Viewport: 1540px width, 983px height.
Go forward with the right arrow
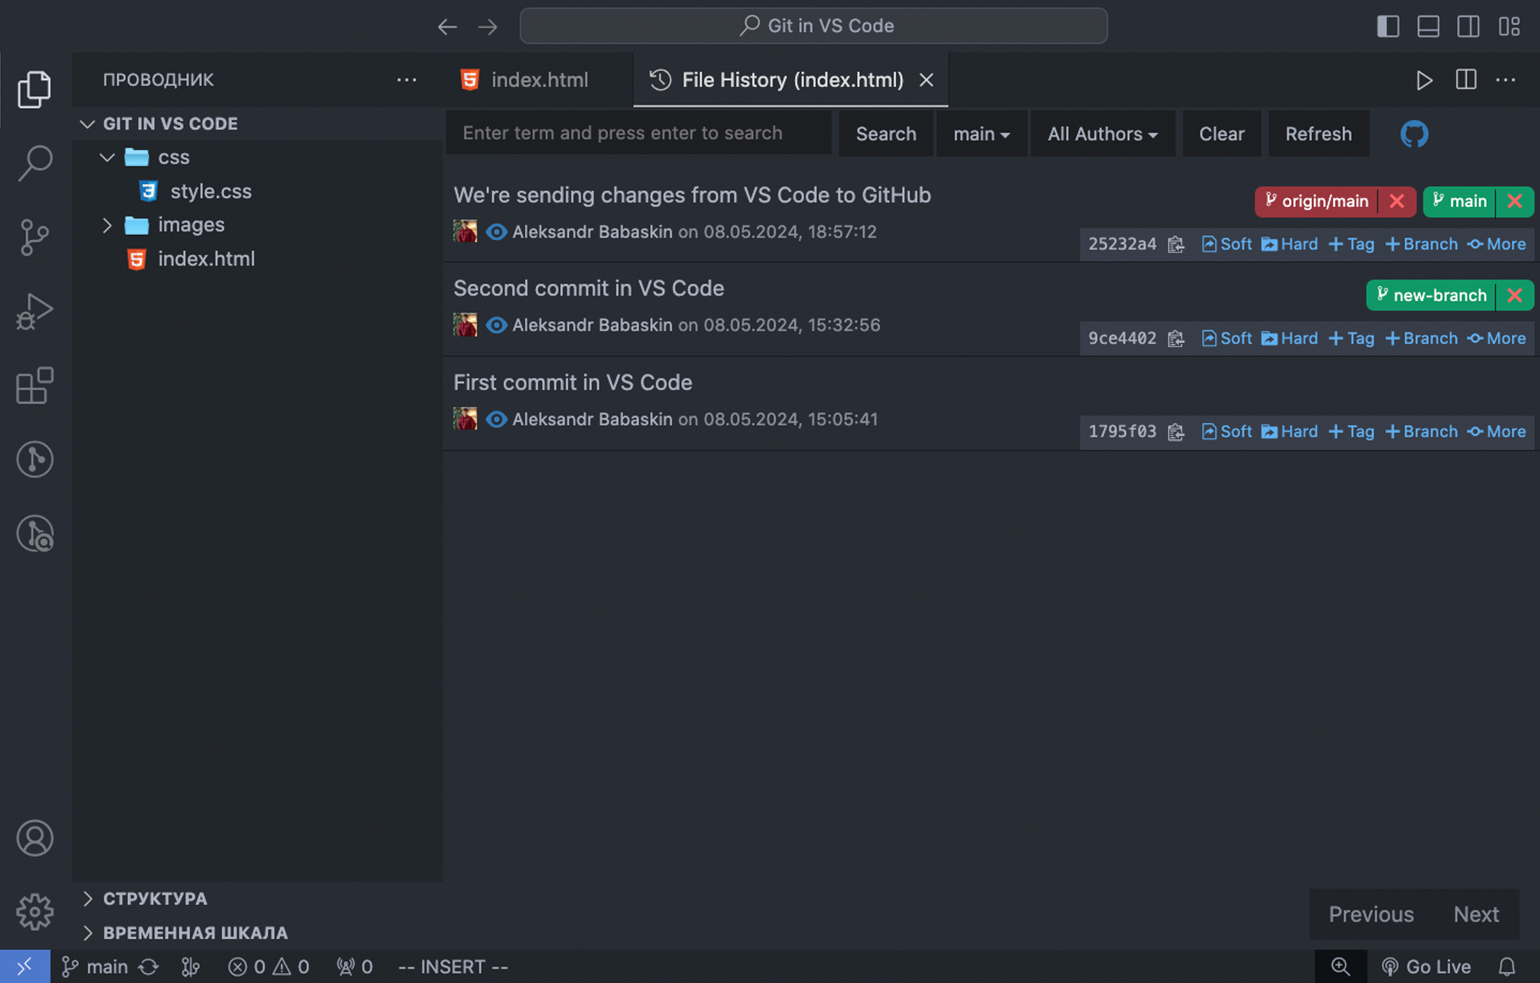488,27
